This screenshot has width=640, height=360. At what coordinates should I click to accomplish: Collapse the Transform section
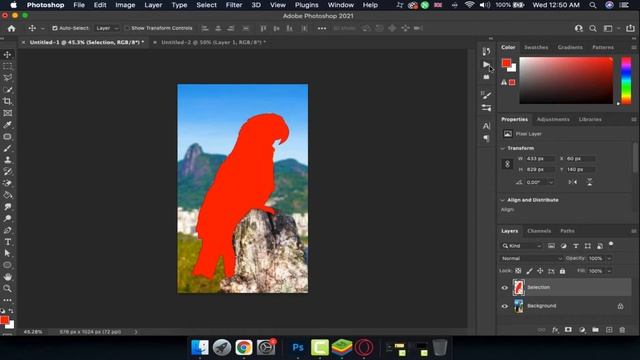[x=503, y=148]
